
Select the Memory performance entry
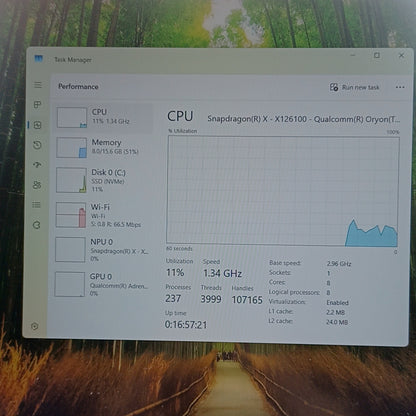coord(103,147)
